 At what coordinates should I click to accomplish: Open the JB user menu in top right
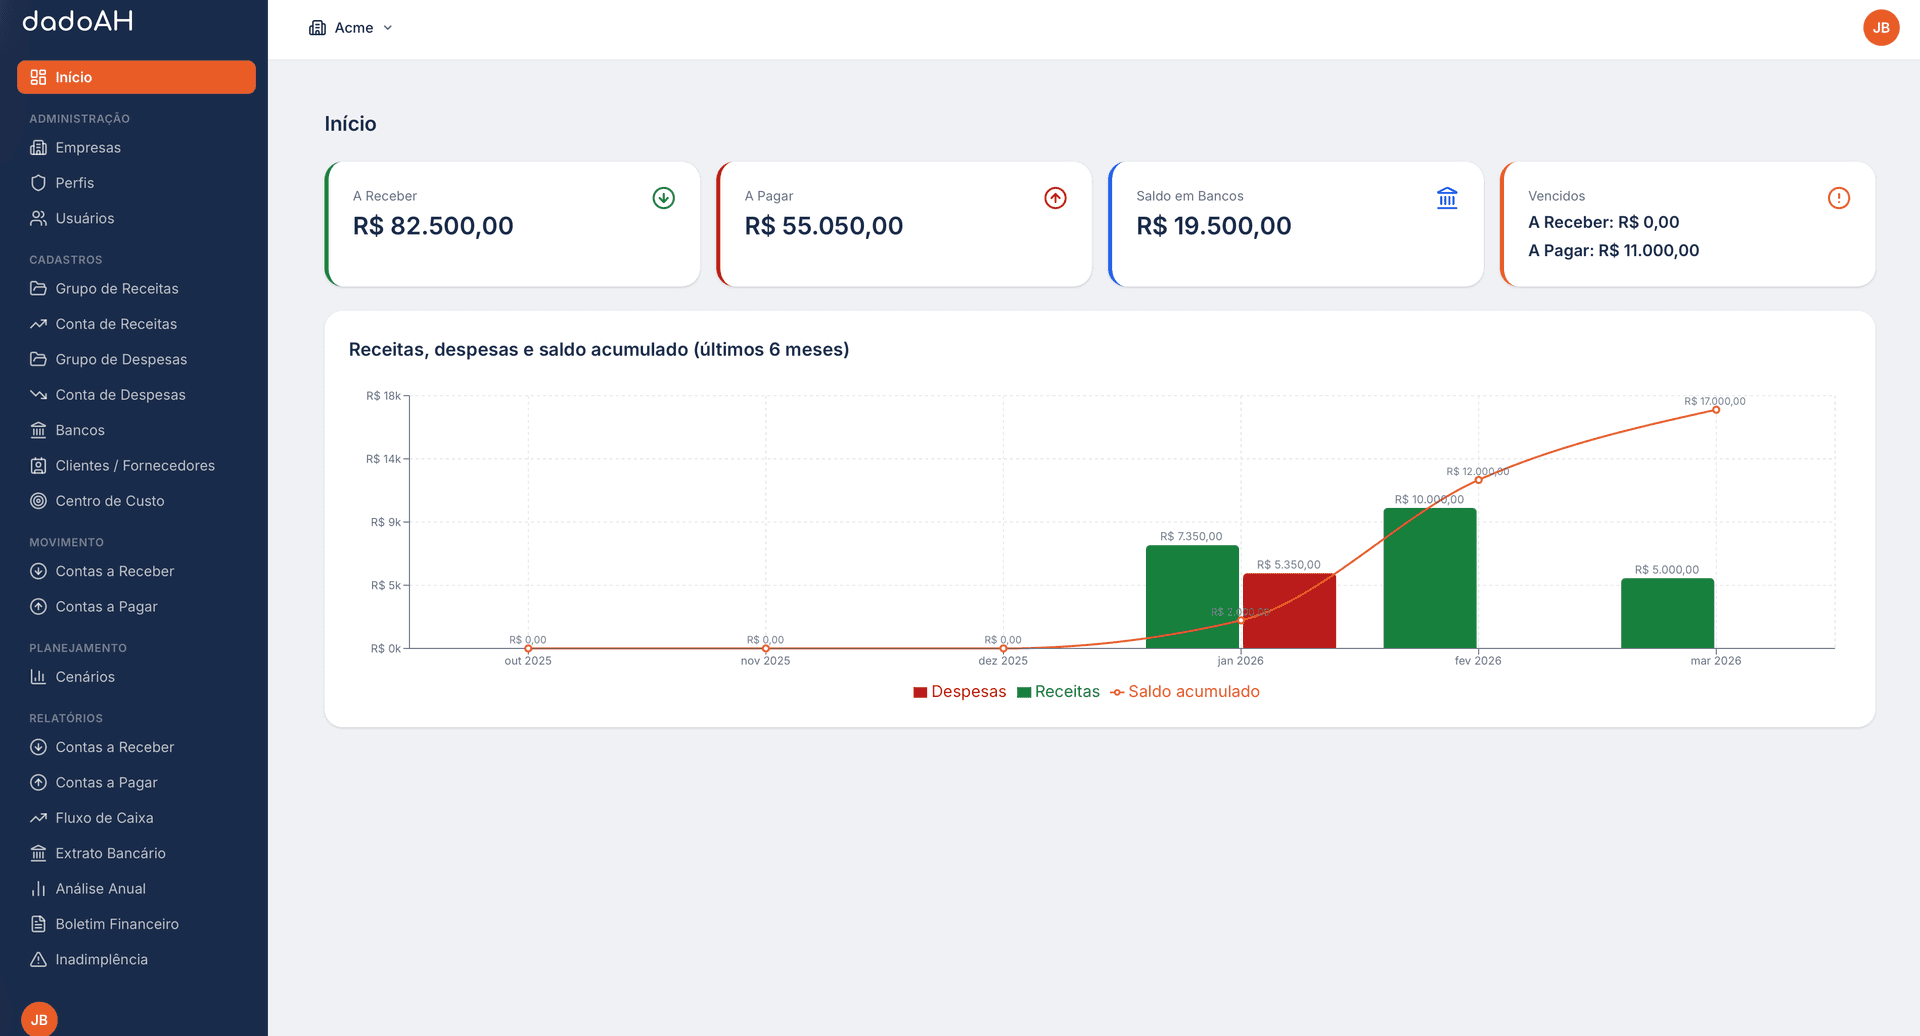click(1880, 28)
